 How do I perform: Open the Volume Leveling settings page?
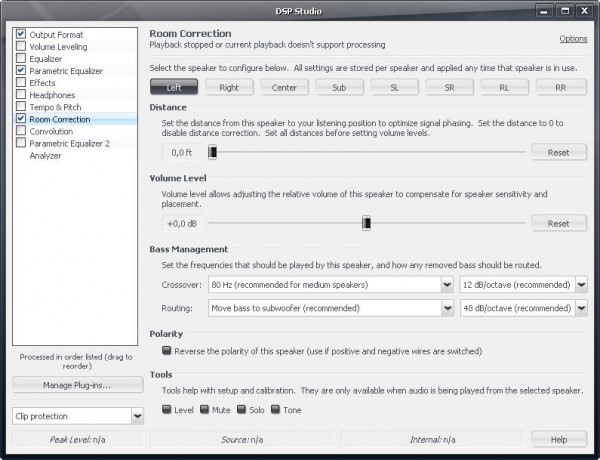click(58, 47)
